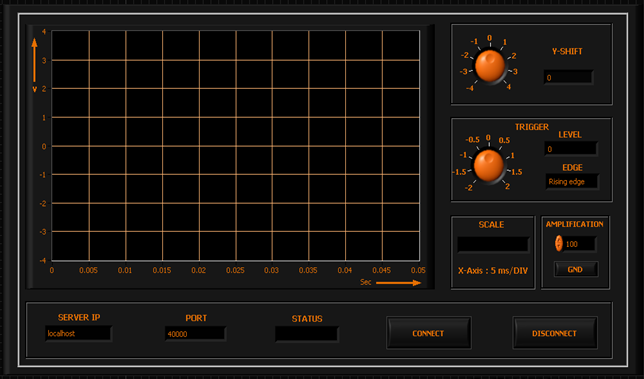Click the SCALE display field

[x=492, y=244]
